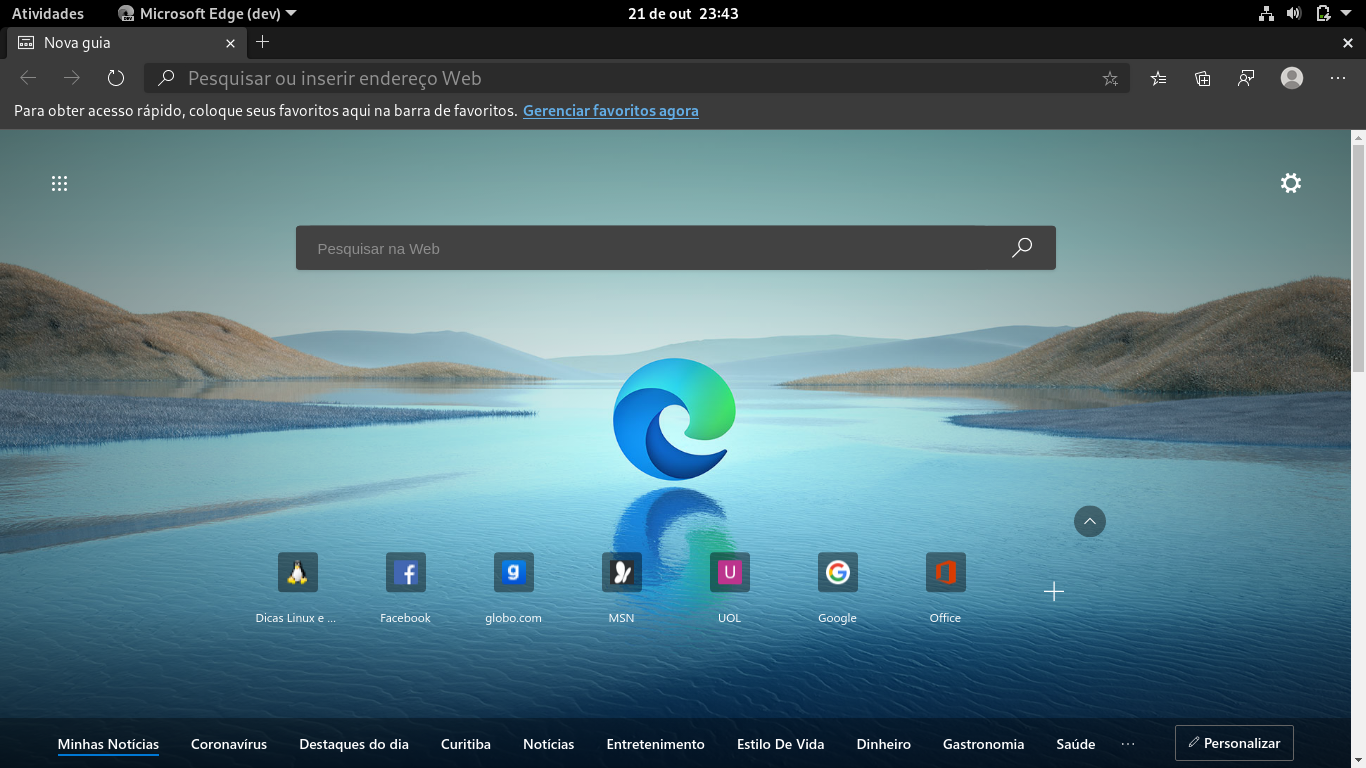This screenshot has width=1366, height=768.
Task: Add a new quick link with plus
Action: (x=1054, y=592)
